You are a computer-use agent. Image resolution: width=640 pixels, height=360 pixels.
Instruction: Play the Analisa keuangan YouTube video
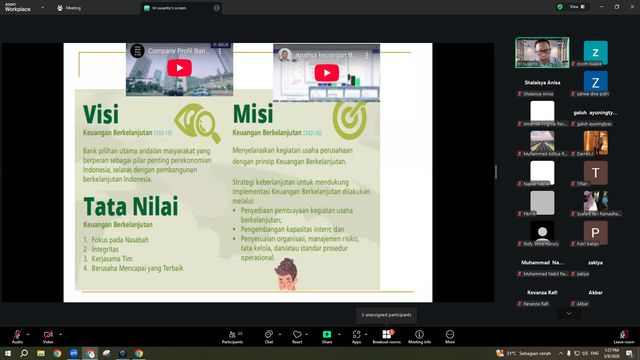click(x=327, y=73)
